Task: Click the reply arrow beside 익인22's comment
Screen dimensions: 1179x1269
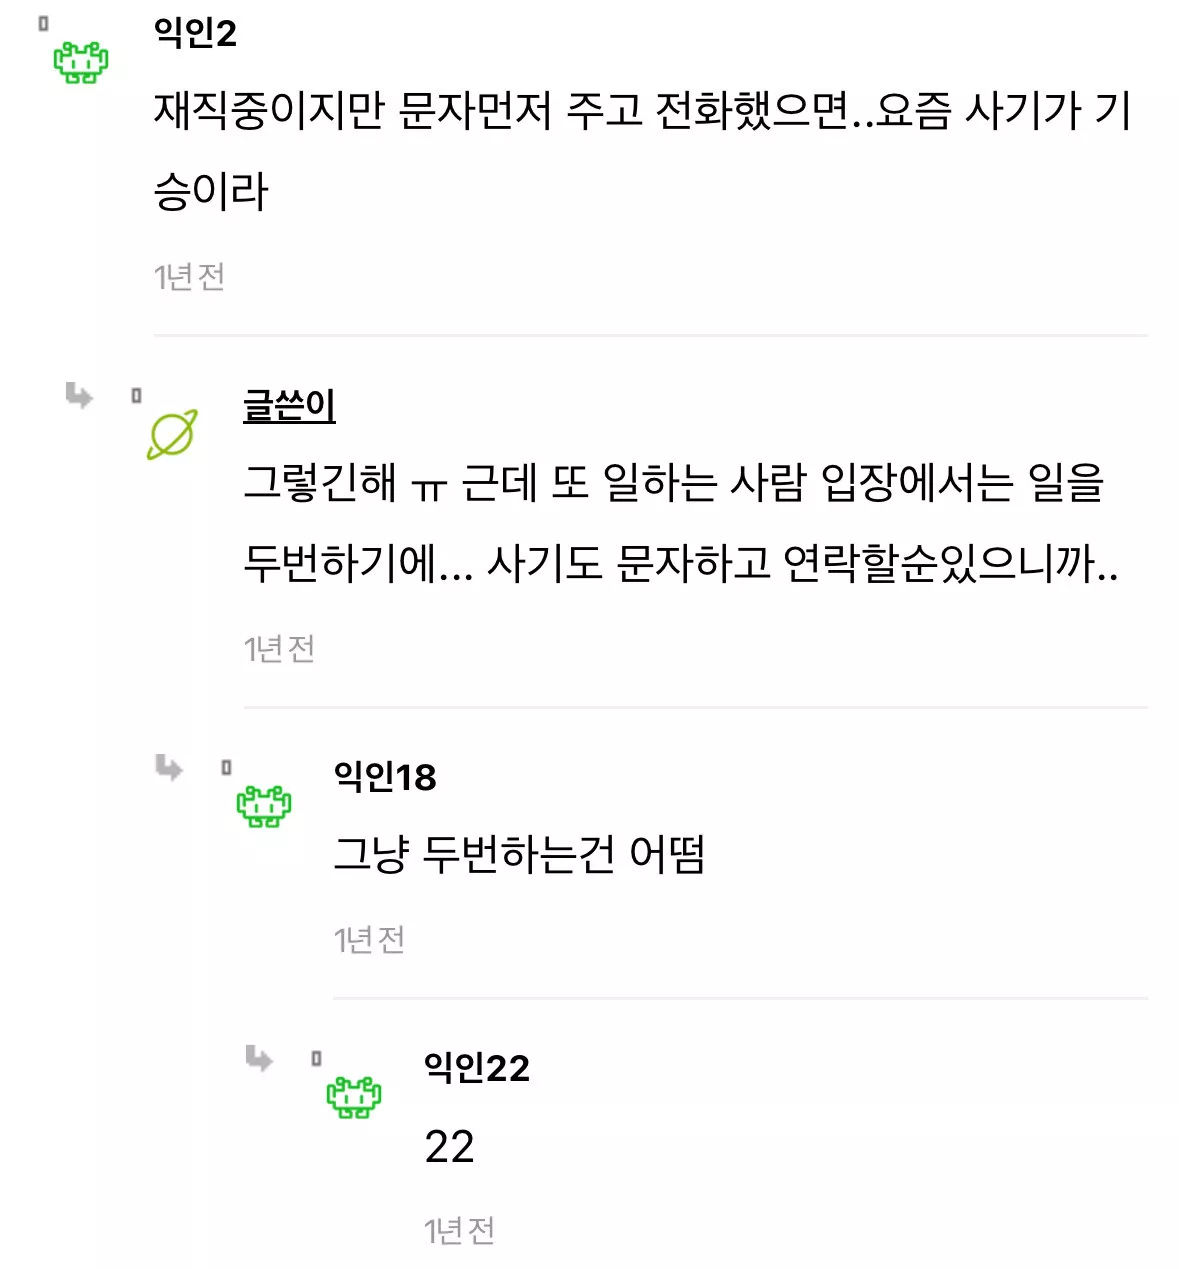Action: tap(259, 1058)
